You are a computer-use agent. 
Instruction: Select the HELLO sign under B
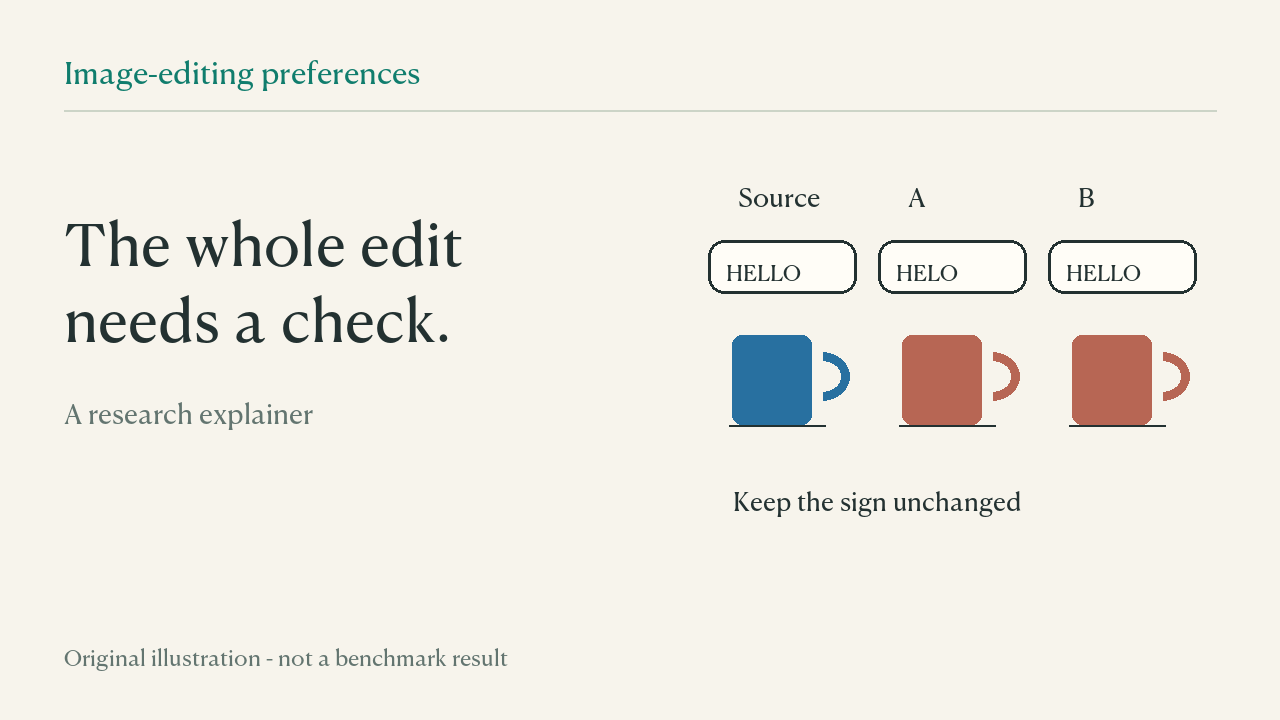pyautogui.click(x=1122, y=267)
